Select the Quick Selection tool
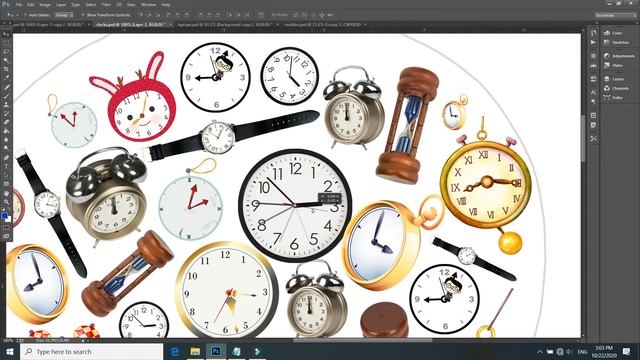 tap(6, 60)
